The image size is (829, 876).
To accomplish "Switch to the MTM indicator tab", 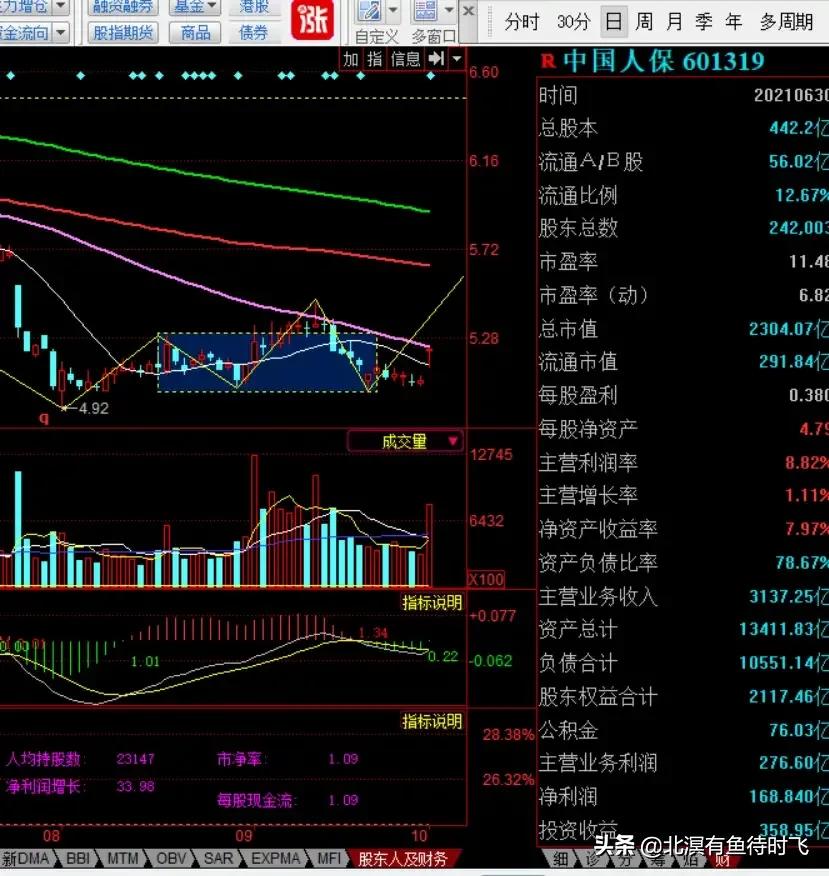I will [x=122, y=858].
